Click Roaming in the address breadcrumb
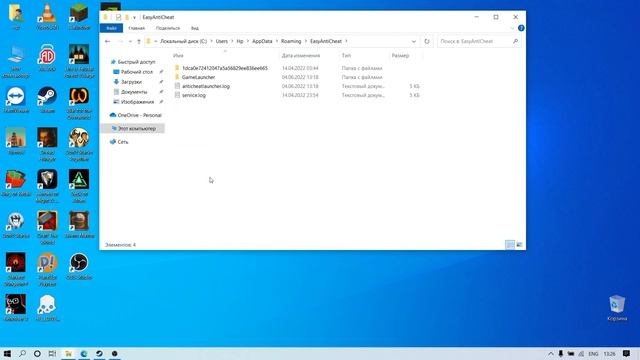Viewport: 640px width, 360px height. 291,41
